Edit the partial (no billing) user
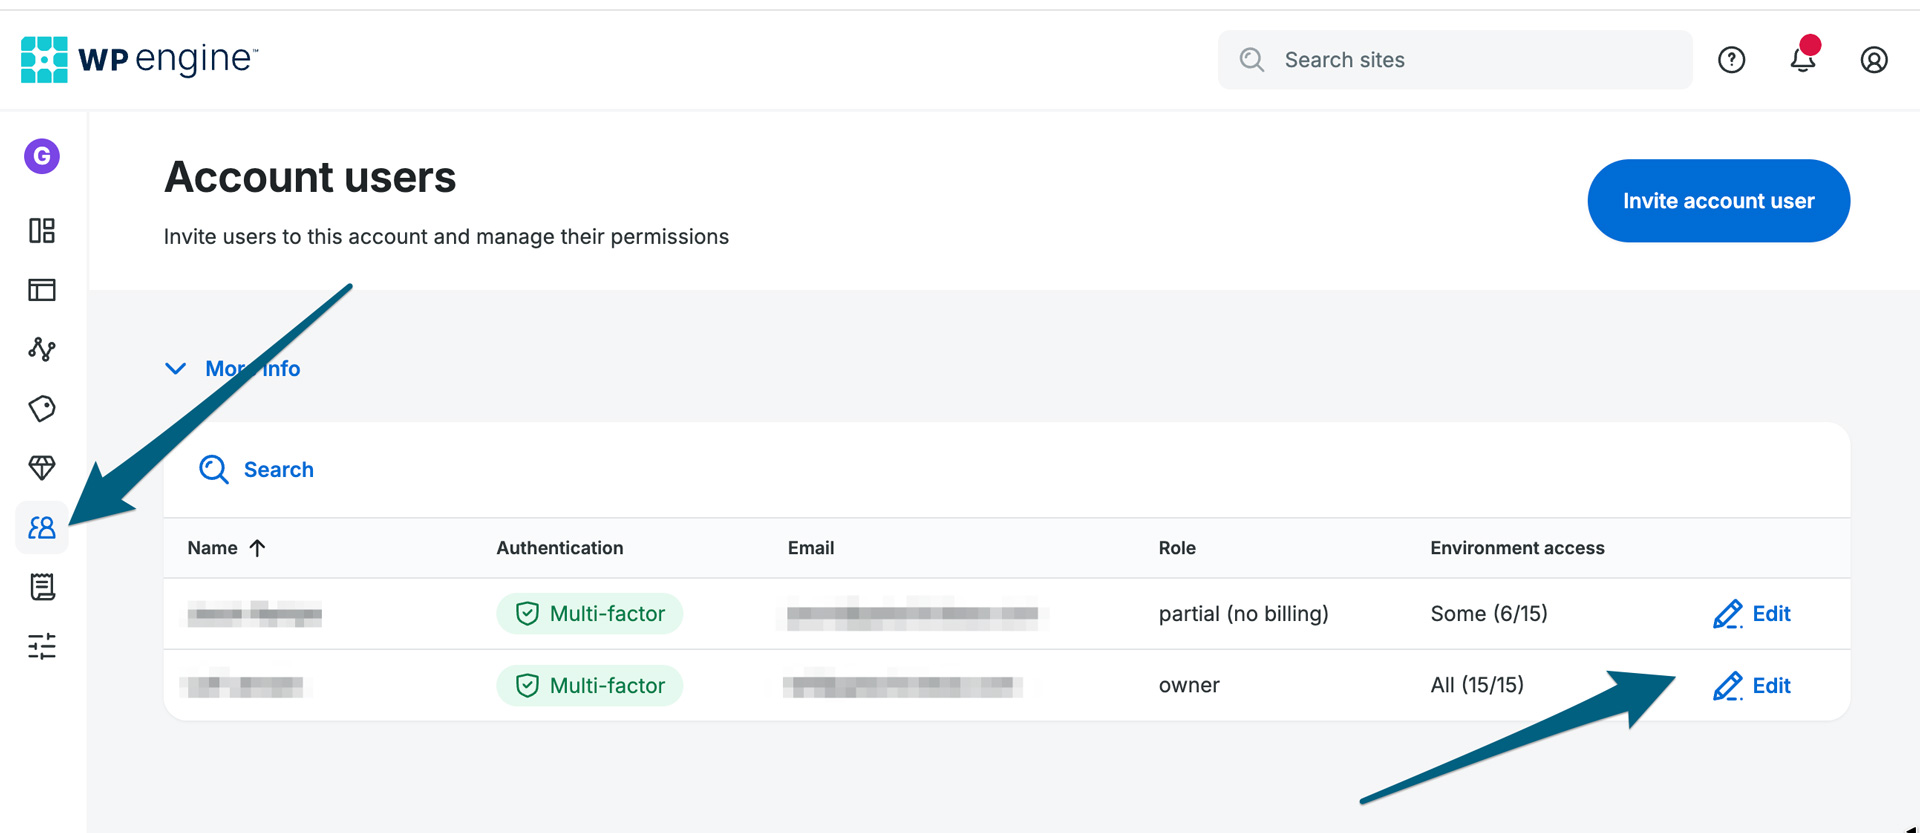Screen dimensions: 1920x833 coord(1752,614)
